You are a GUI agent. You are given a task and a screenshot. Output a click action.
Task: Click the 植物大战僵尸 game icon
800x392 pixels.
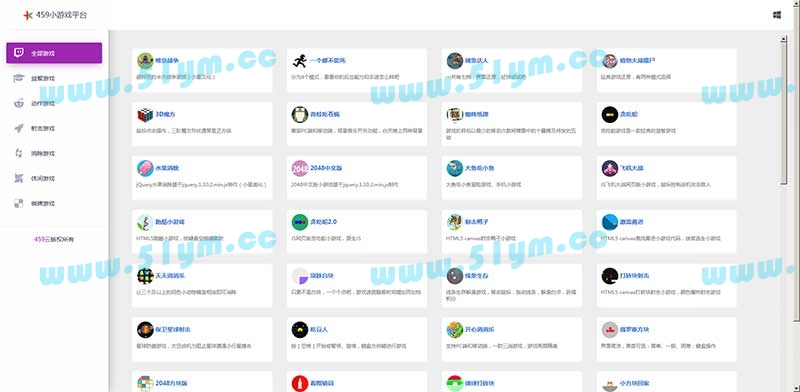[x=610, y=61]
